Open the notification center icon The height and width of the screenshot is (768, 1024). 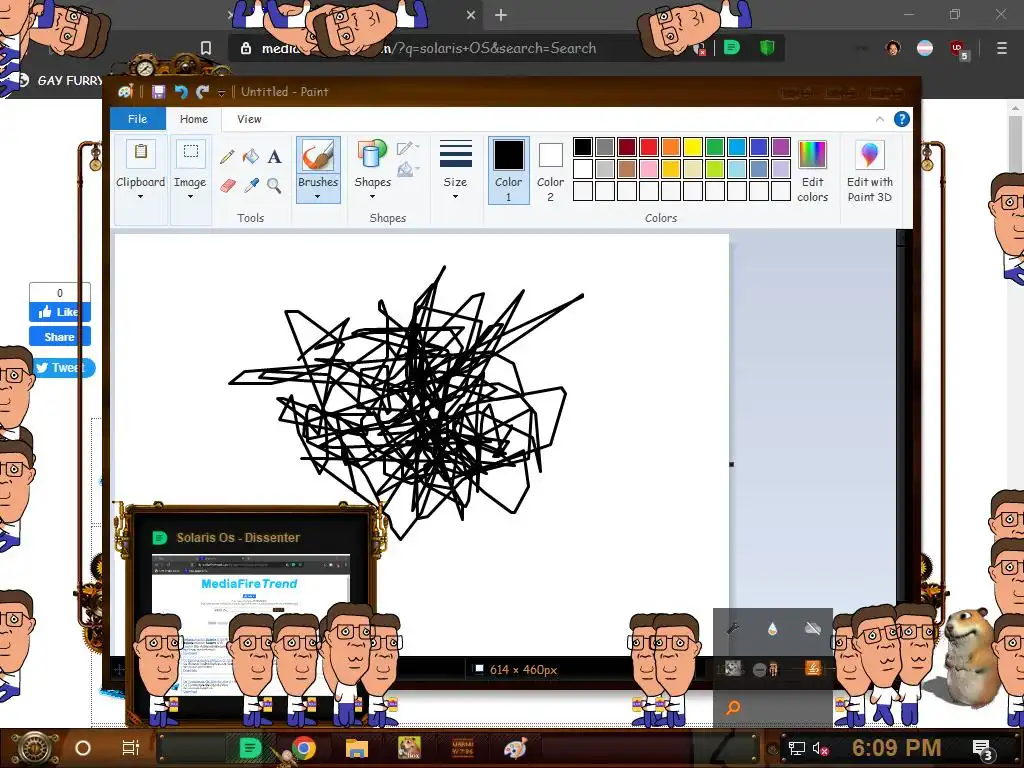(x=983, y=749)
